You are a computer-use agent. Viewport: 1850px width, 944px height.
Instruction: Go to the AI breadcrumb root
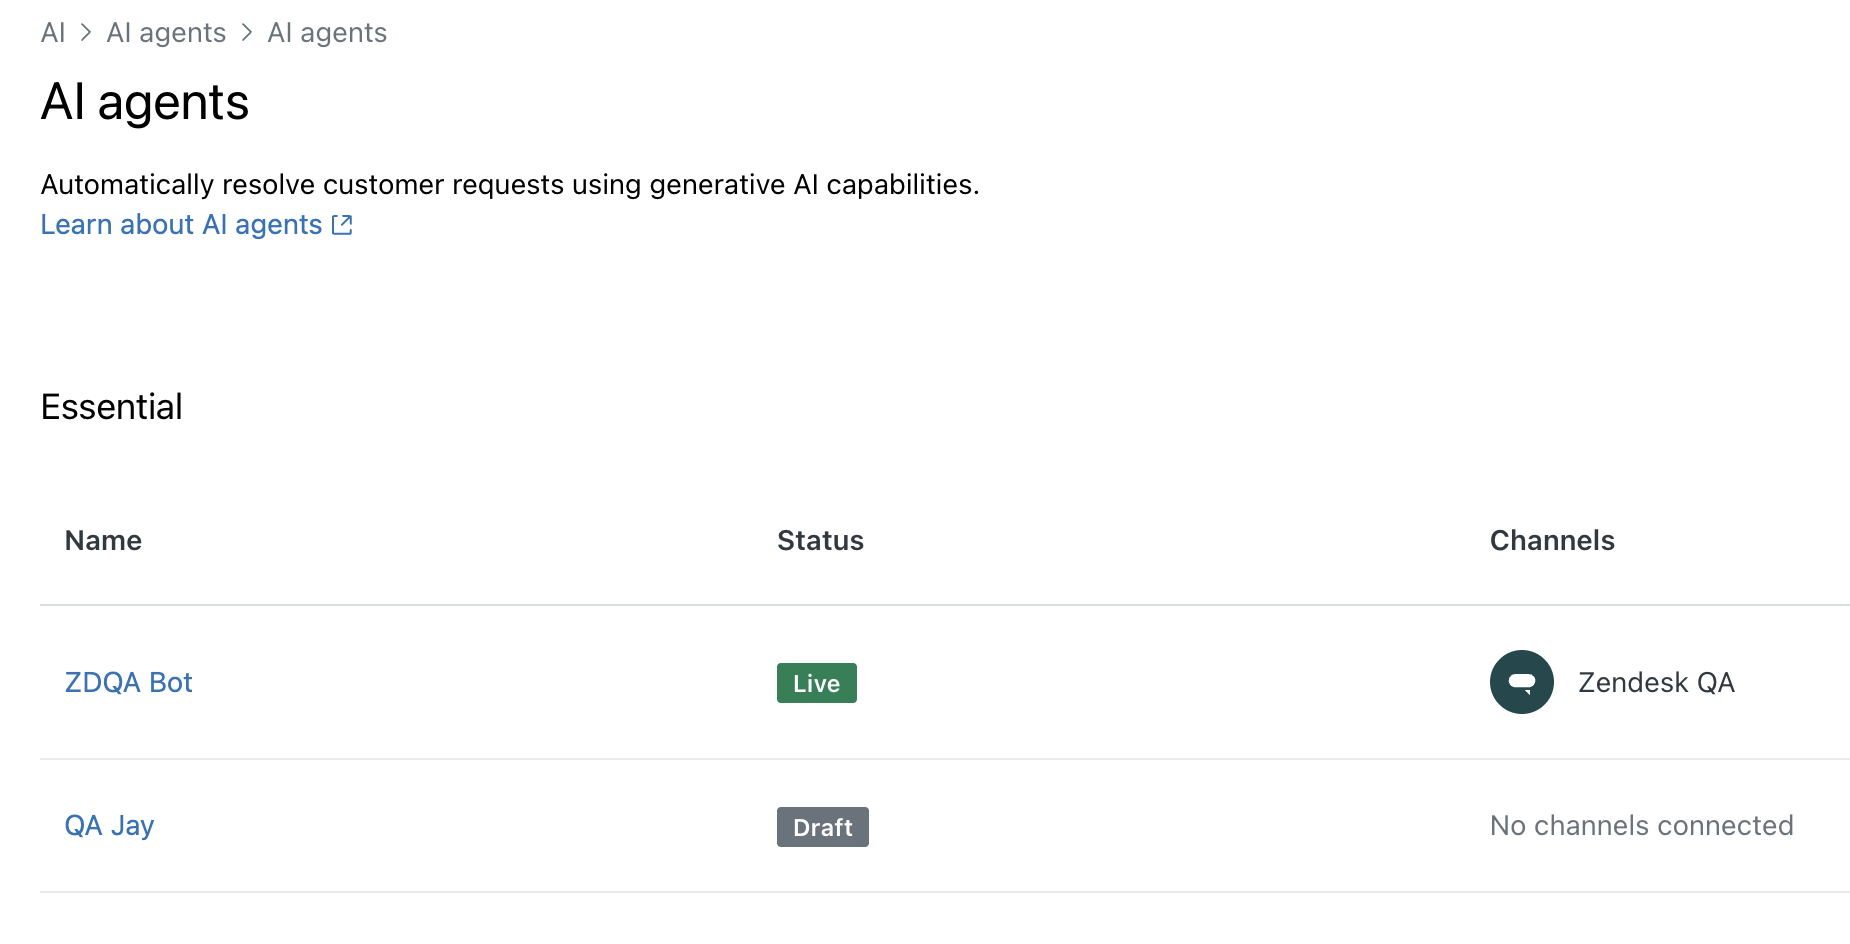point(52,33)
